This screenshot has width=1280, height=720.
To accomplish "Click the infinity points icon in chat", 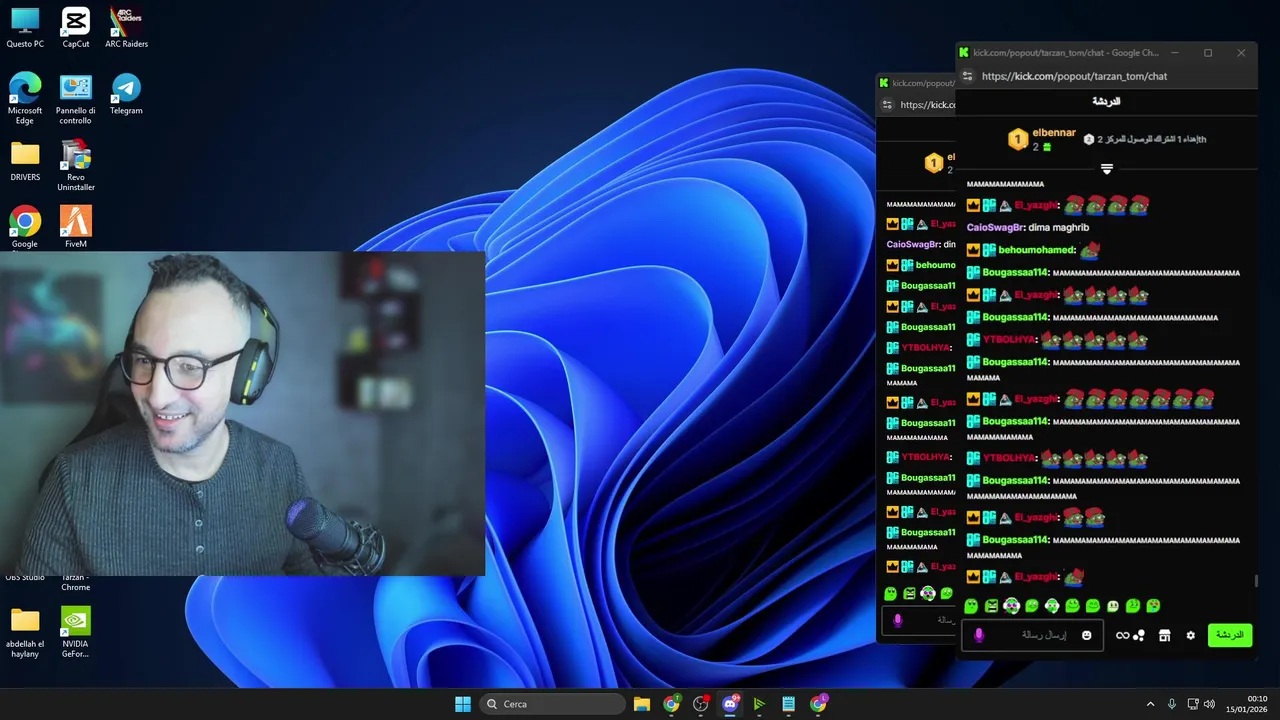I will click(x=1123, y=635).
